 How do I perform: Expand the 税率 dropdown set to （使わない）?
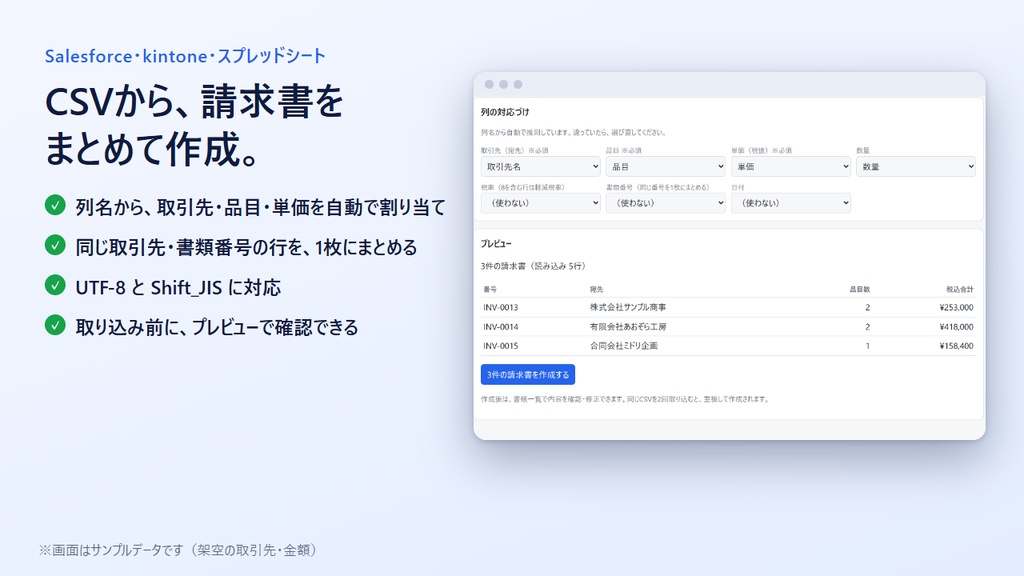(x=541, y=203)
